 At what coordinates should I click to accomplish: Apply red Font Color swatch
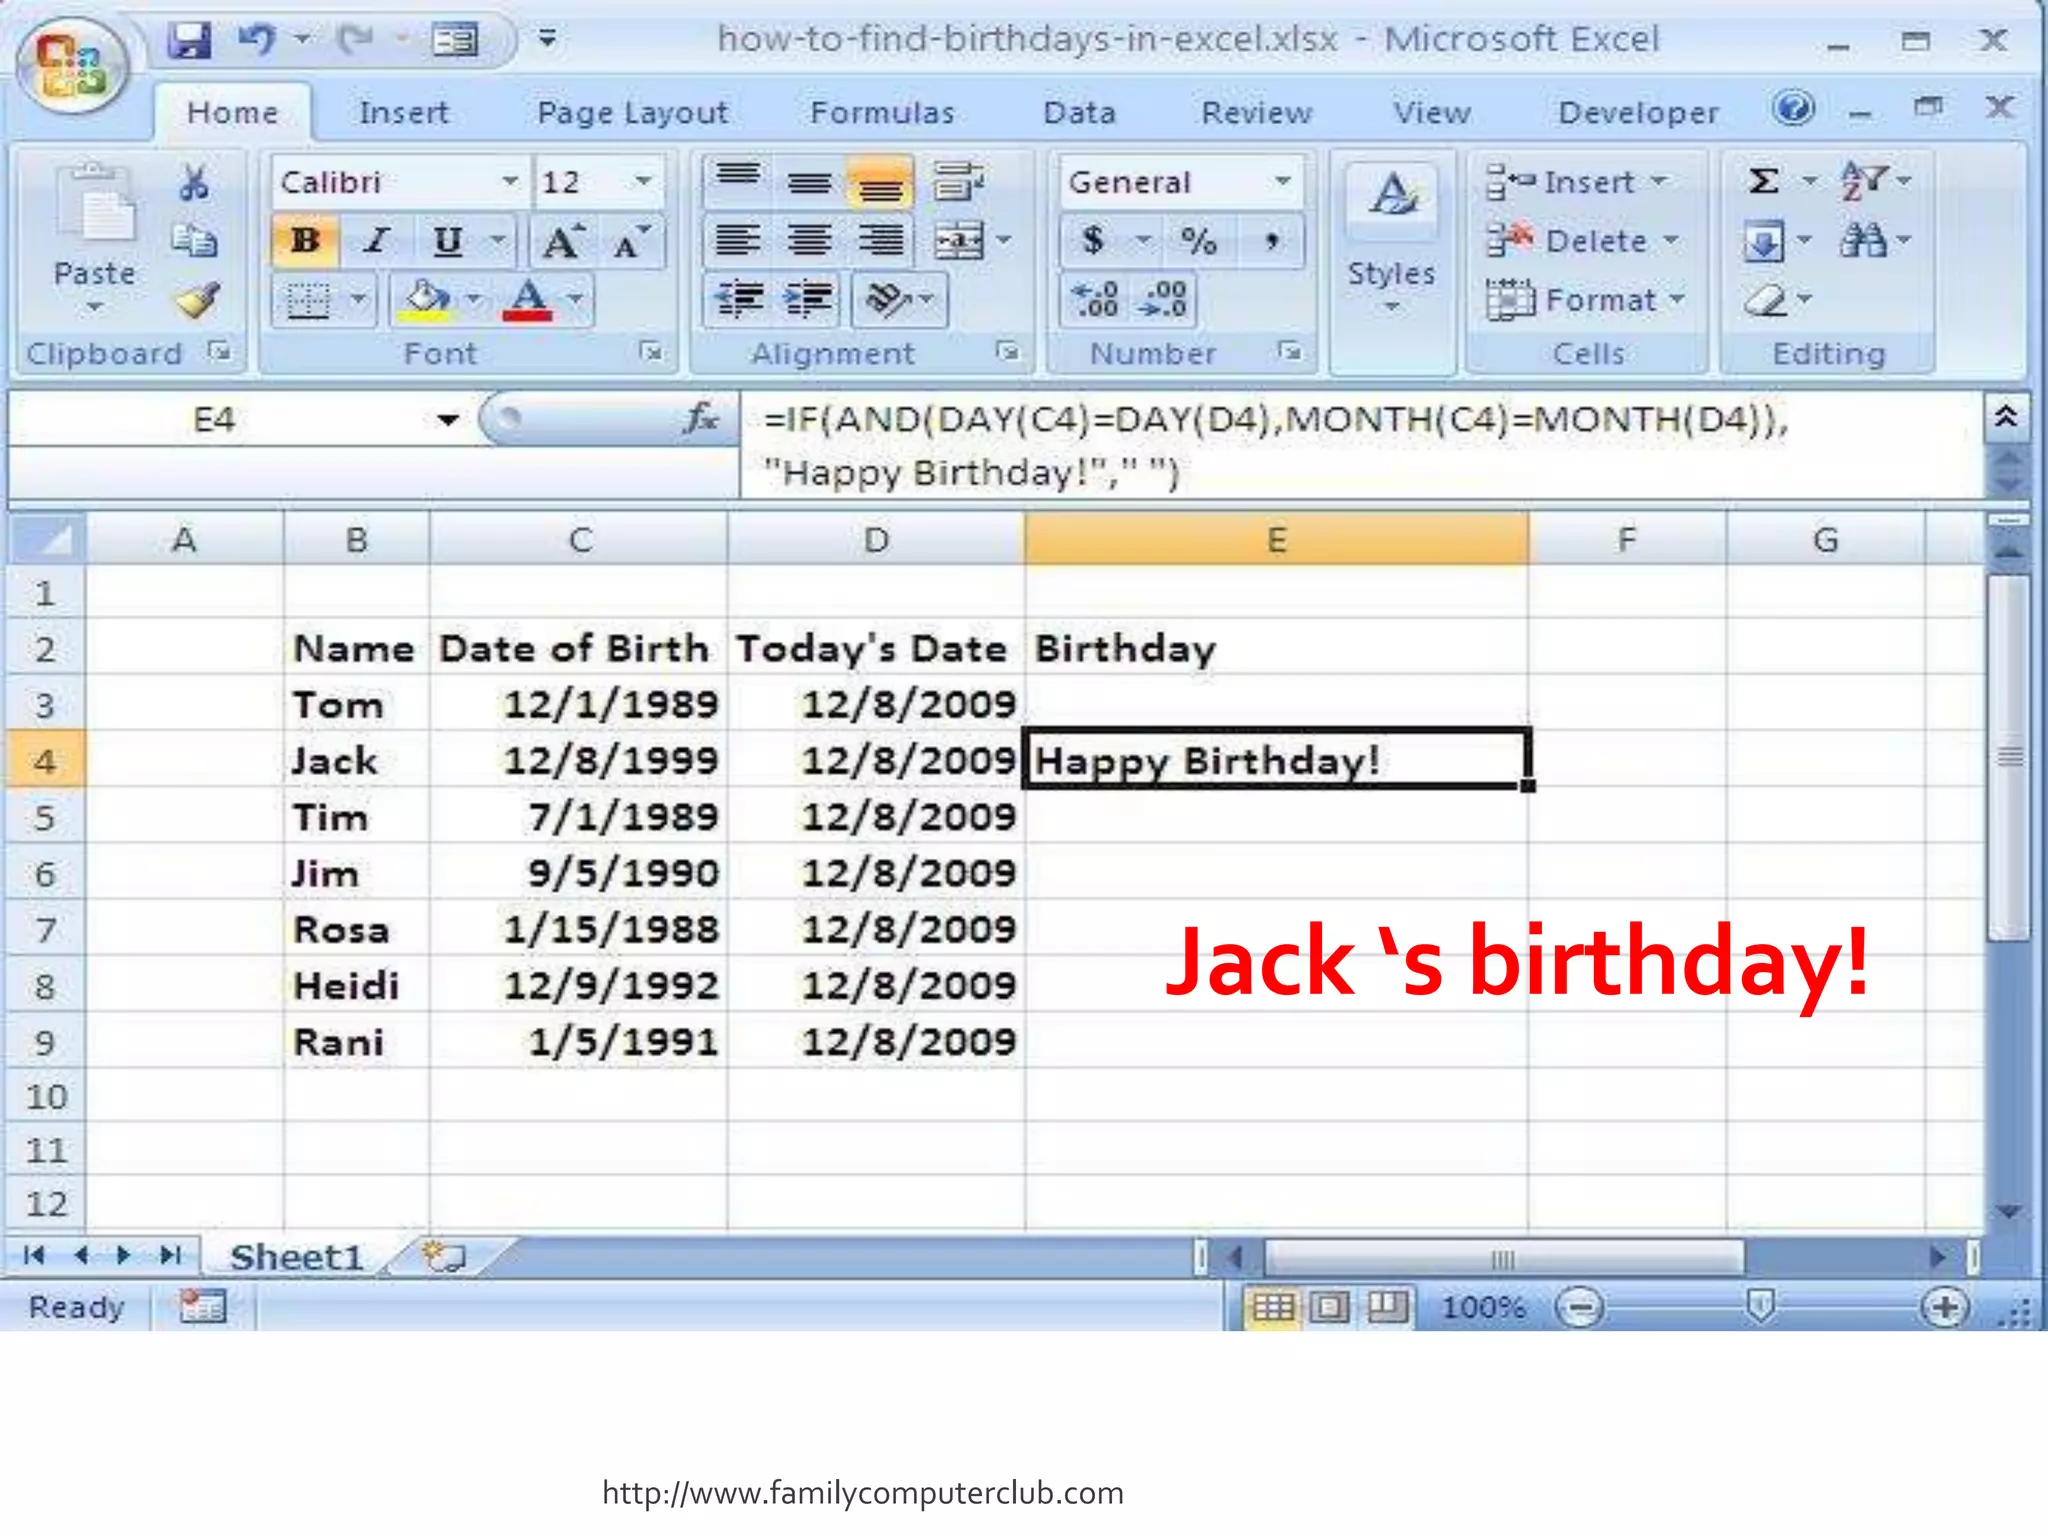click(527, 298)
